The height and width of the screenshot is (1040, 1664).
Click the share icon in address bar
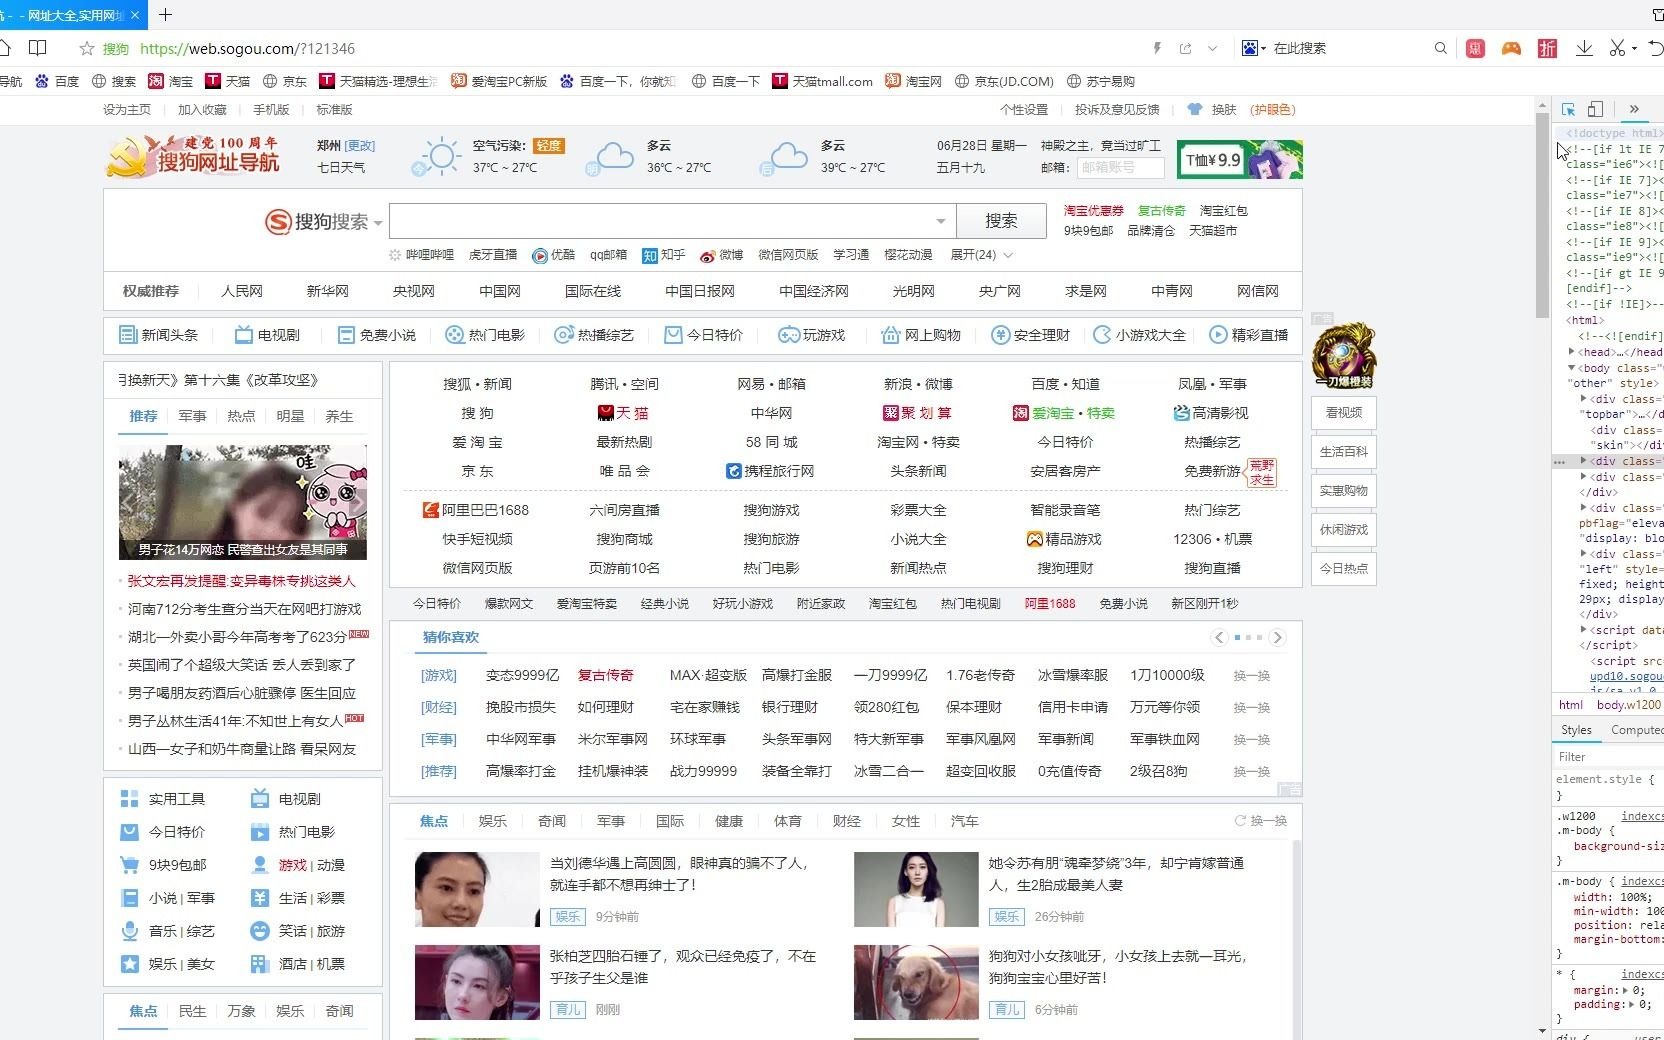click(1186, 48)
